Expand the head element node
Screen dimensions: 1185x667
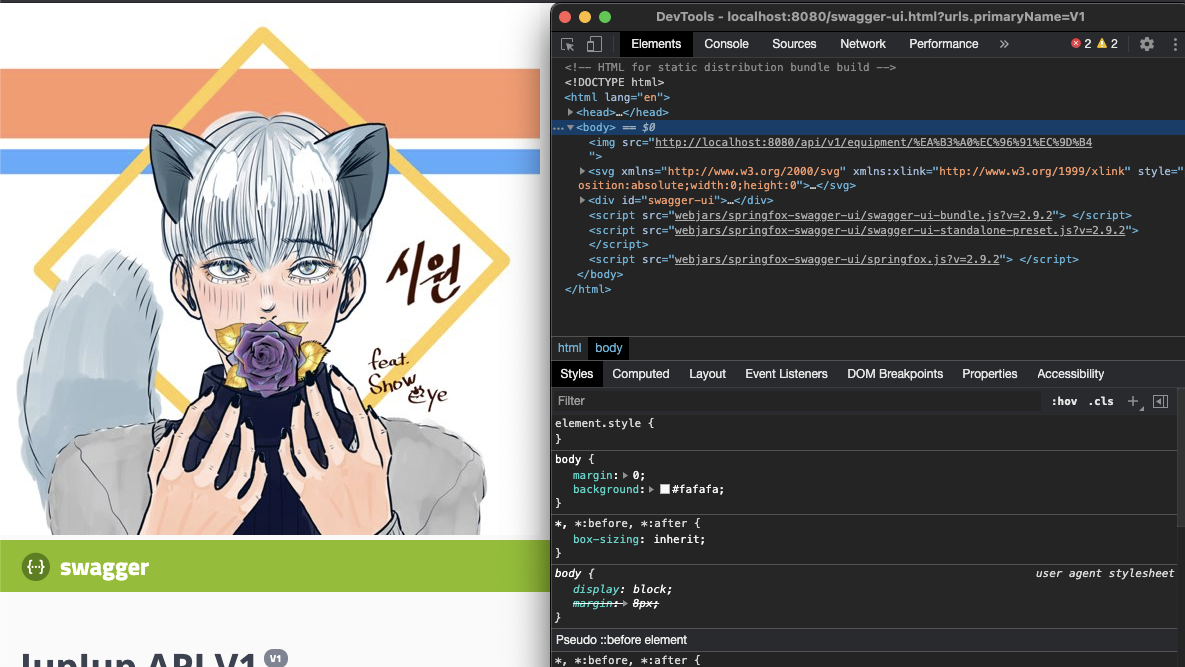tap(571, 112)
